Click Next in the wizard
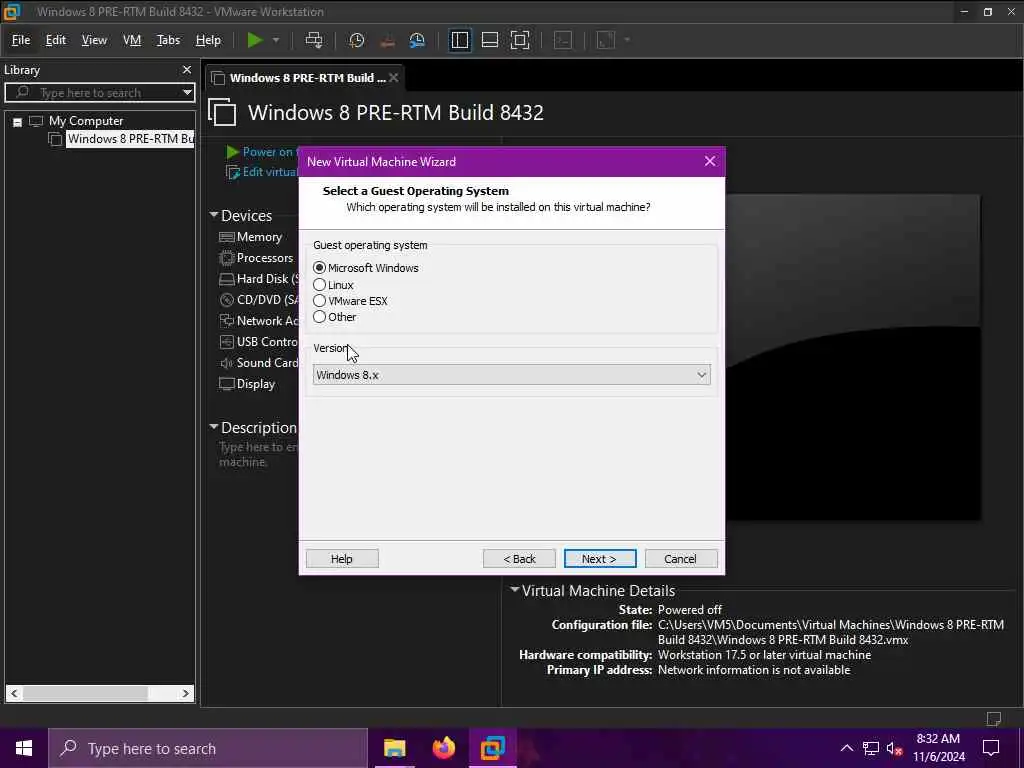The width and height of the screenshot is (1024, 768). coord(600,559)
